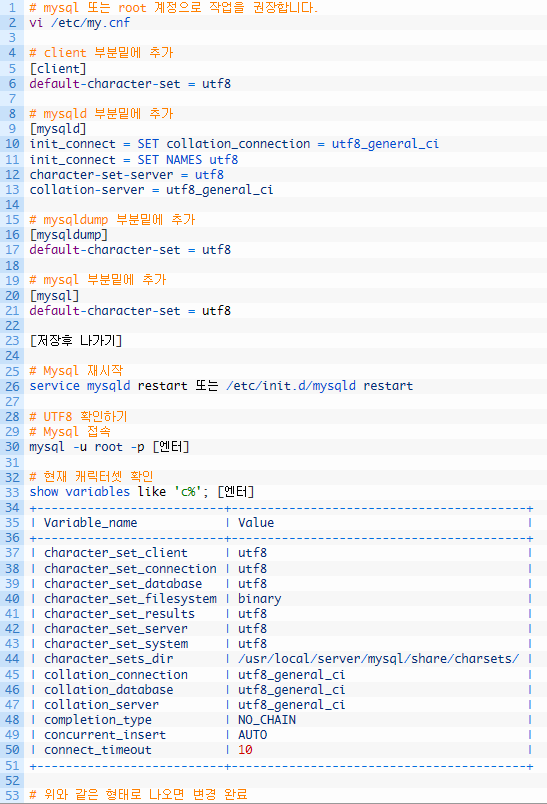Click the 'NO_CHAIN' value

(267, 720)
